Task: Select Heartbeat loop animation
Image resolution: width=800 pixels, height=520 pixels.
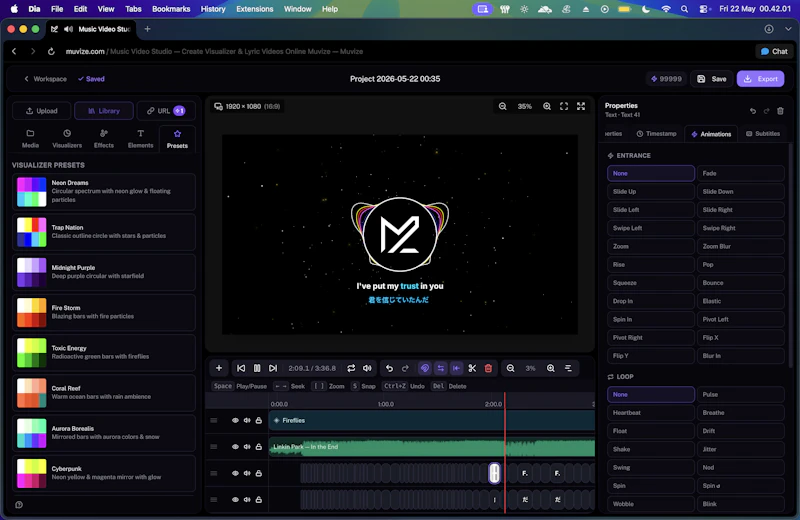Action: pyautogui.click(x=651, y=413)
